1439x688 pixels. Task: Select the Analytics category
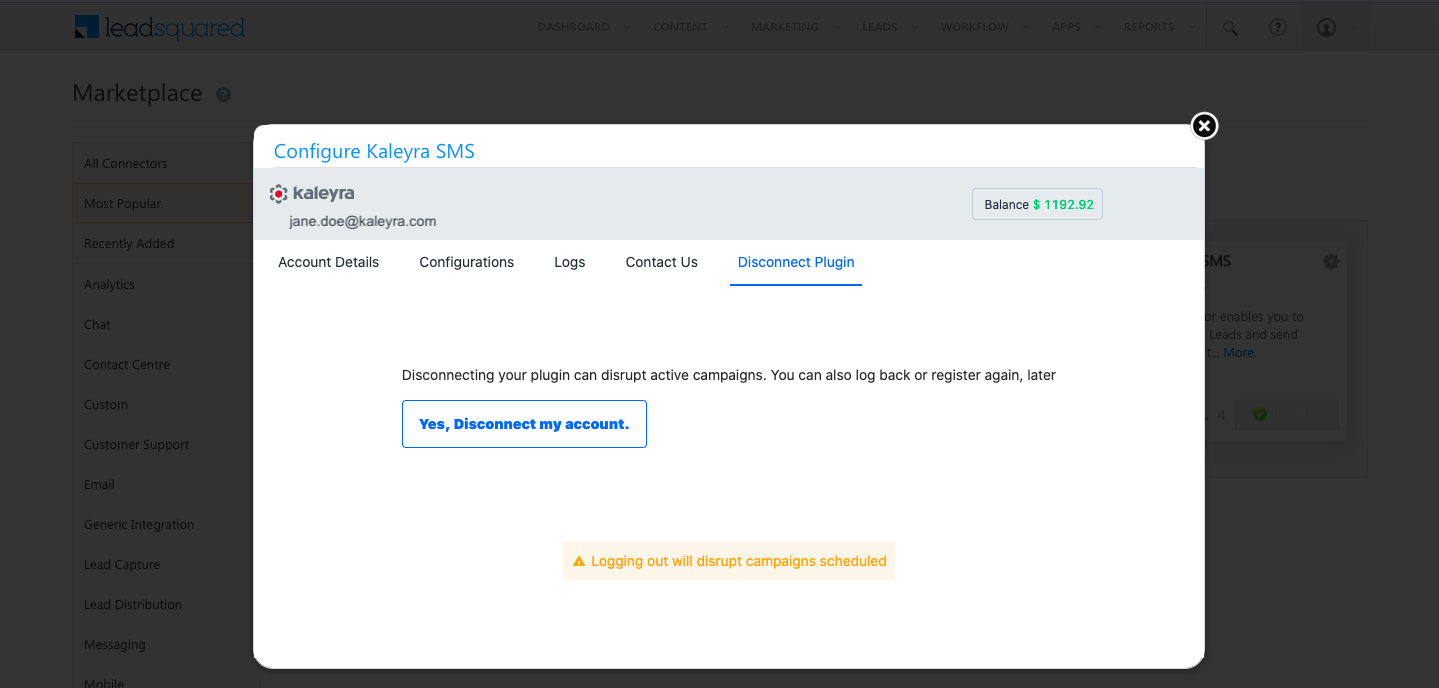[163, 284]
